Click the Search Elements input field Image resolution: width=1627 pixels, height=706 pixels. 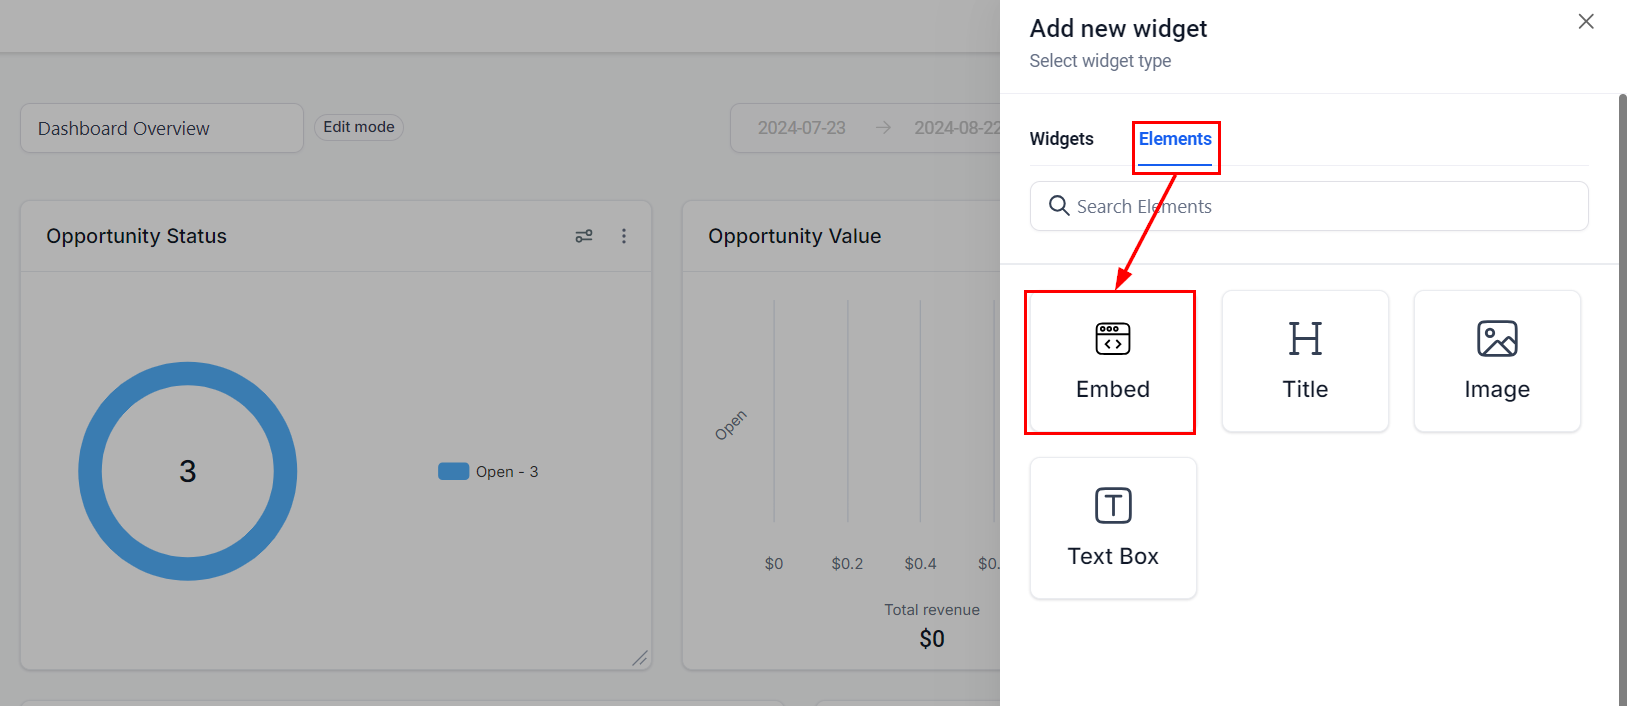[1320, 206]
